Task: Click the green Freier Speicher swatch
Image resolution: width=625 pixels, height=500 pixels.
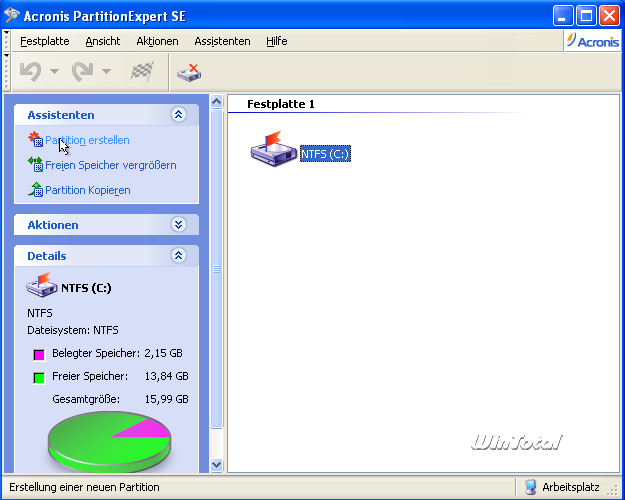Action: pos(39,378)
